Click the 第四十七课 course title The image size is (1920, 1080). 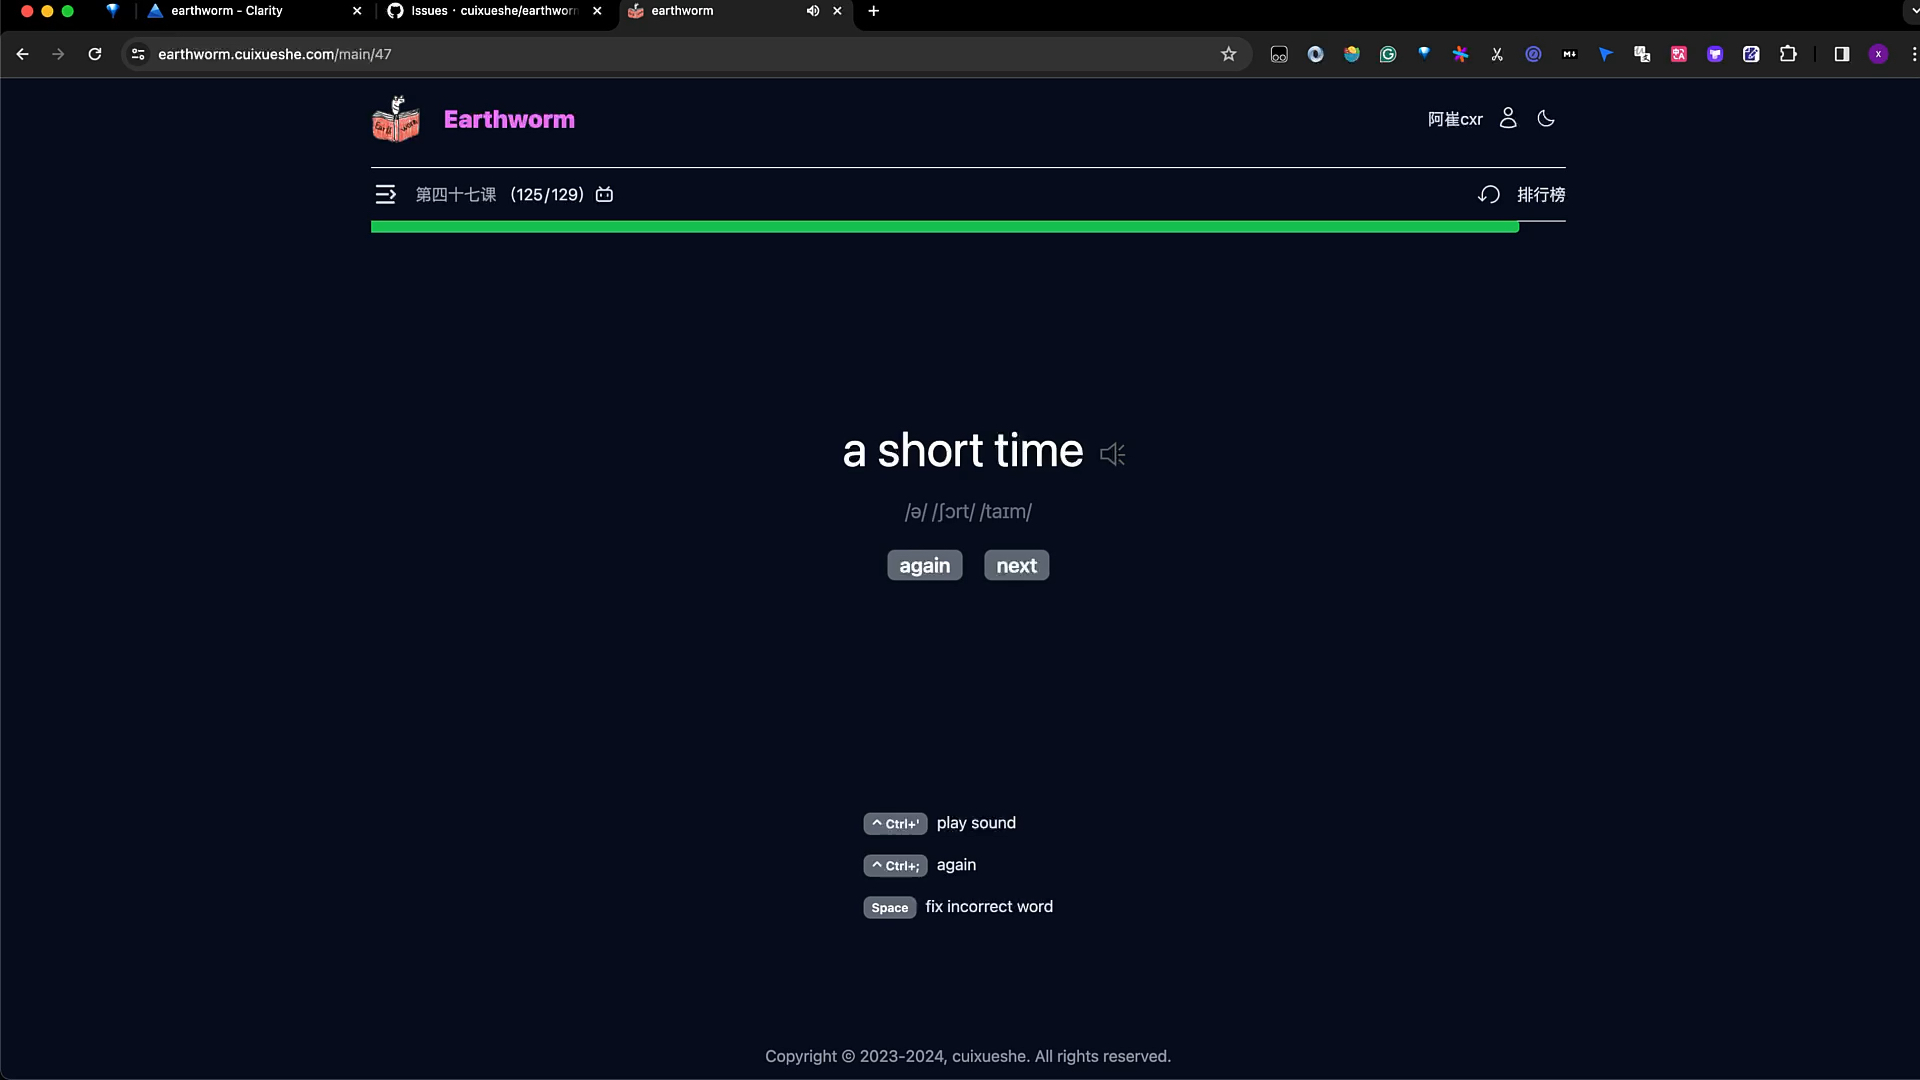456,194
